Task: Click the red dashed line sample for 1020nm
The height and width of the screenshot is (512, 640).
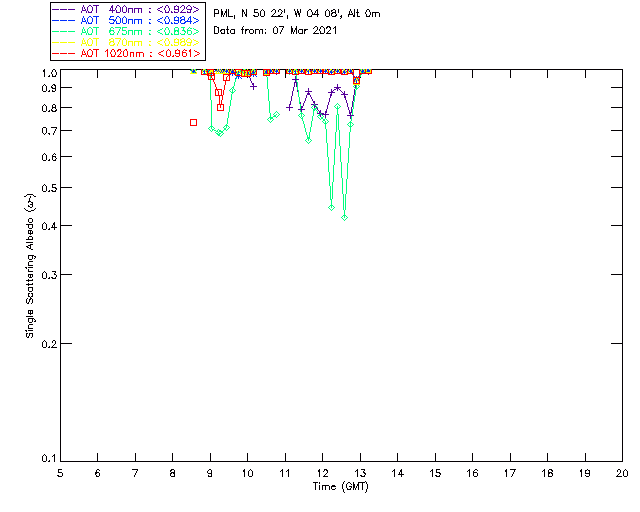Action: click(x=64, y=53)
